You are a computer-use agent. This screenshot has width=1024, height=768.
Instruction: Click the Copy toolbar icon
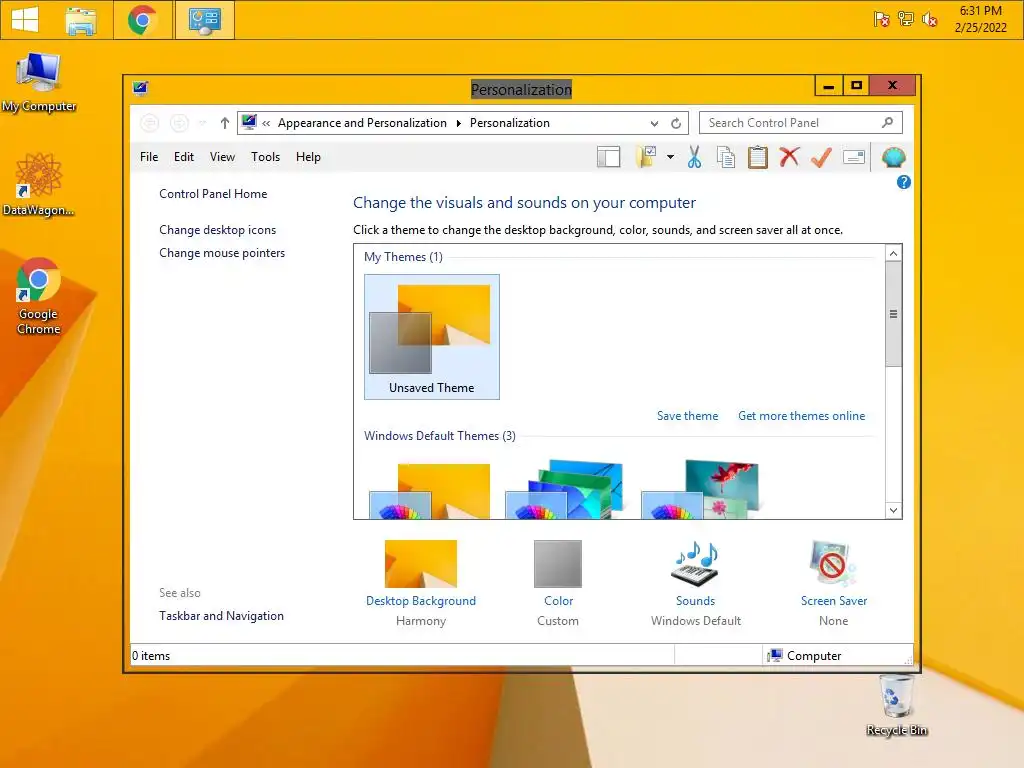coord(726,157)
